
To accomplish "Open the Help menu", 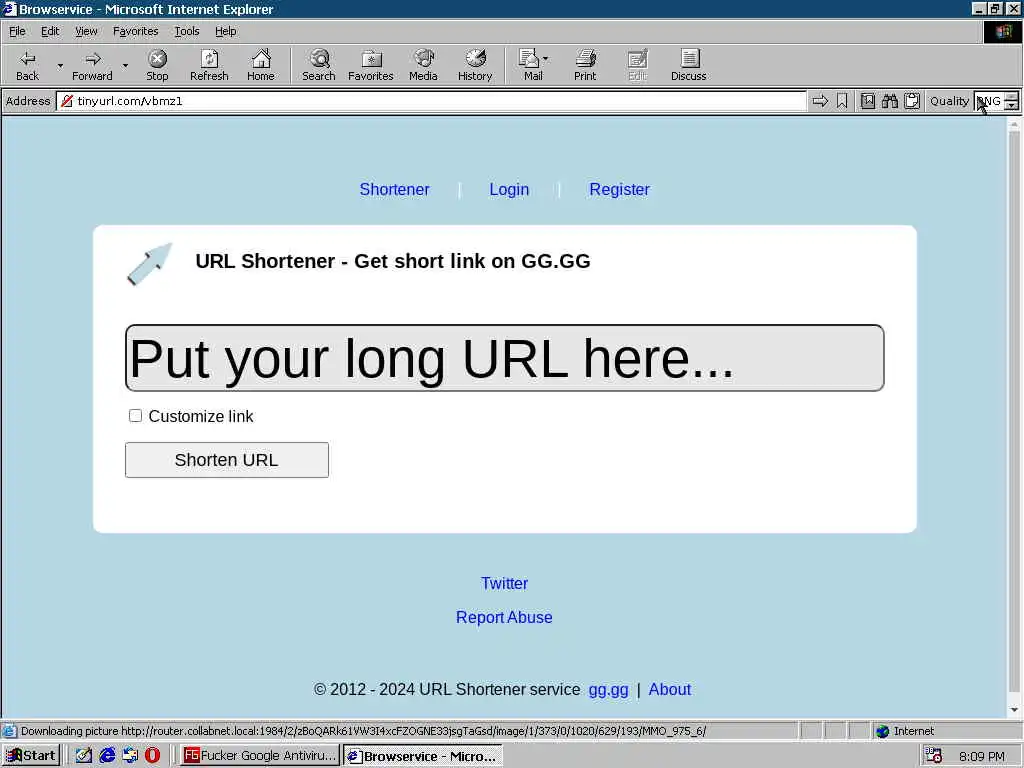I will coord(225,31).
